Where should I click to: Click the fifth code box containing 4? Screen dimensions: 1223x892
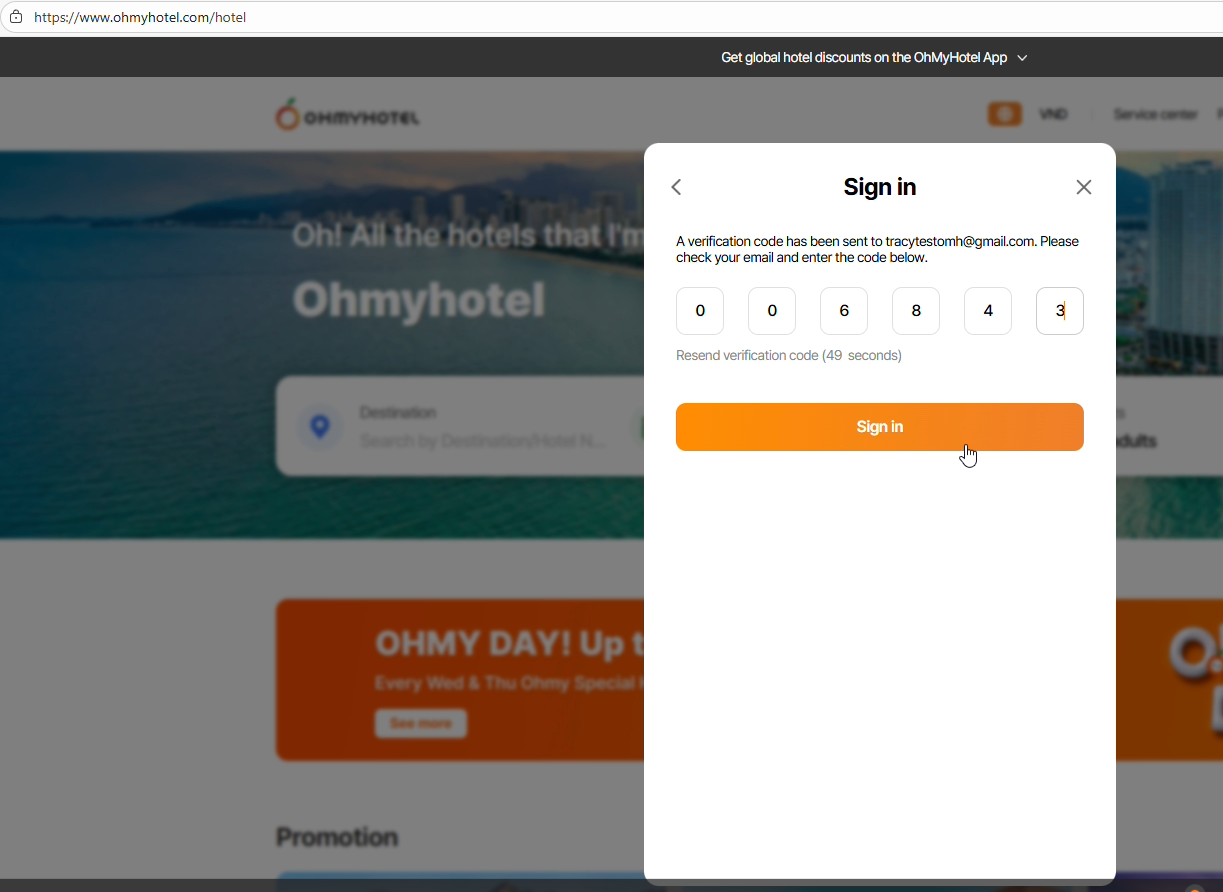pyautogui.click(x=988, y=311)
